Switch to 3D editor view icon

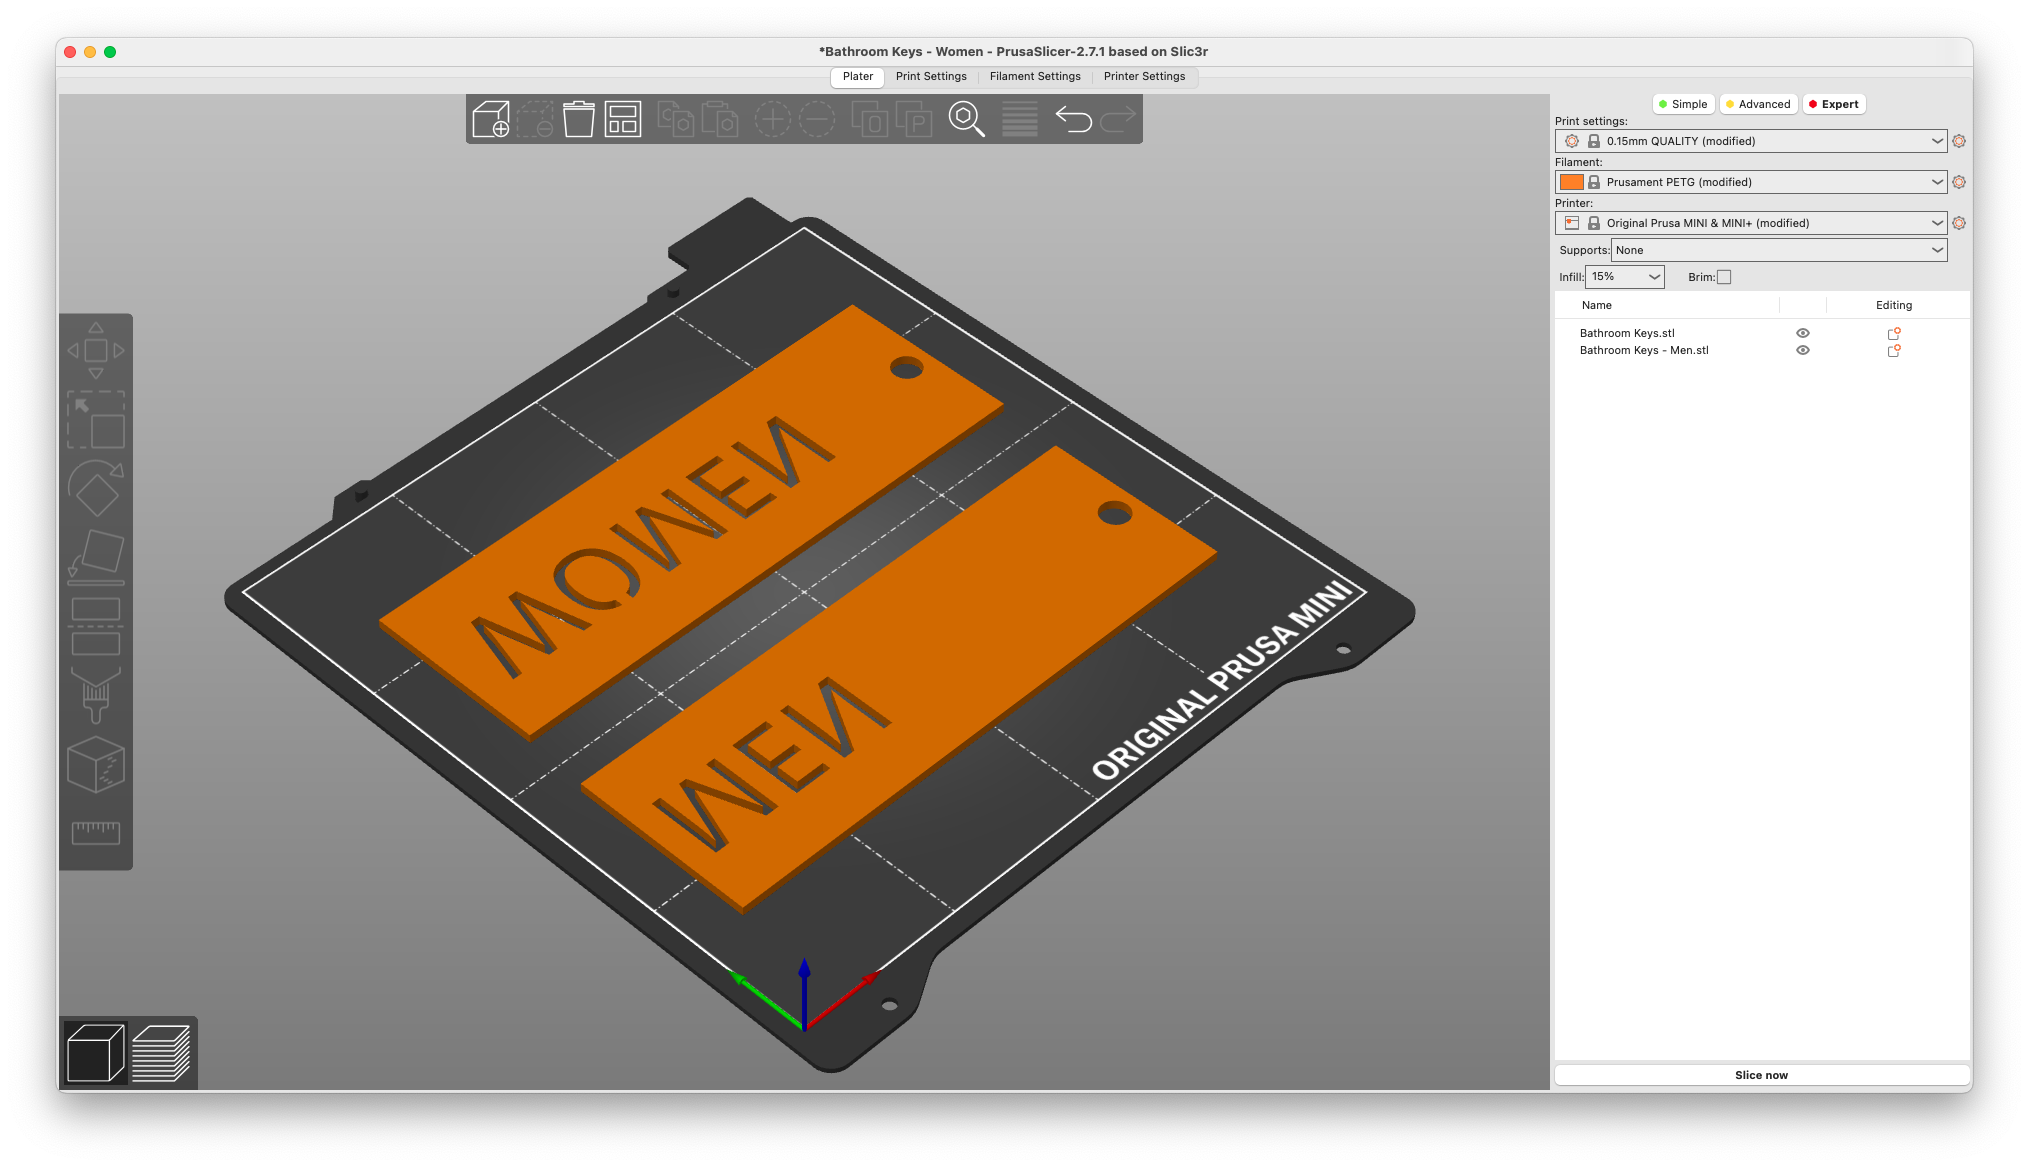(x=95, y=1053)
